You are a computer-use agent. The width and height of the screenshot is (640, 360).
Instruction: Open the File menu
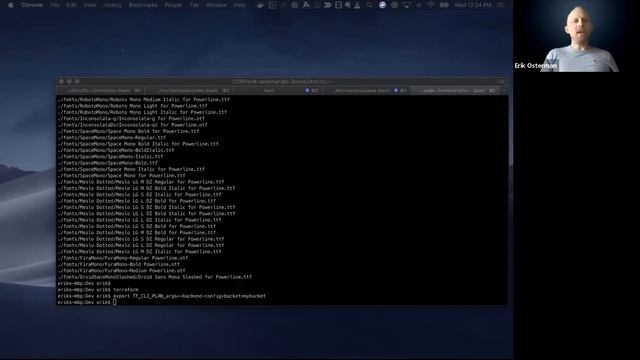[55, 5]
